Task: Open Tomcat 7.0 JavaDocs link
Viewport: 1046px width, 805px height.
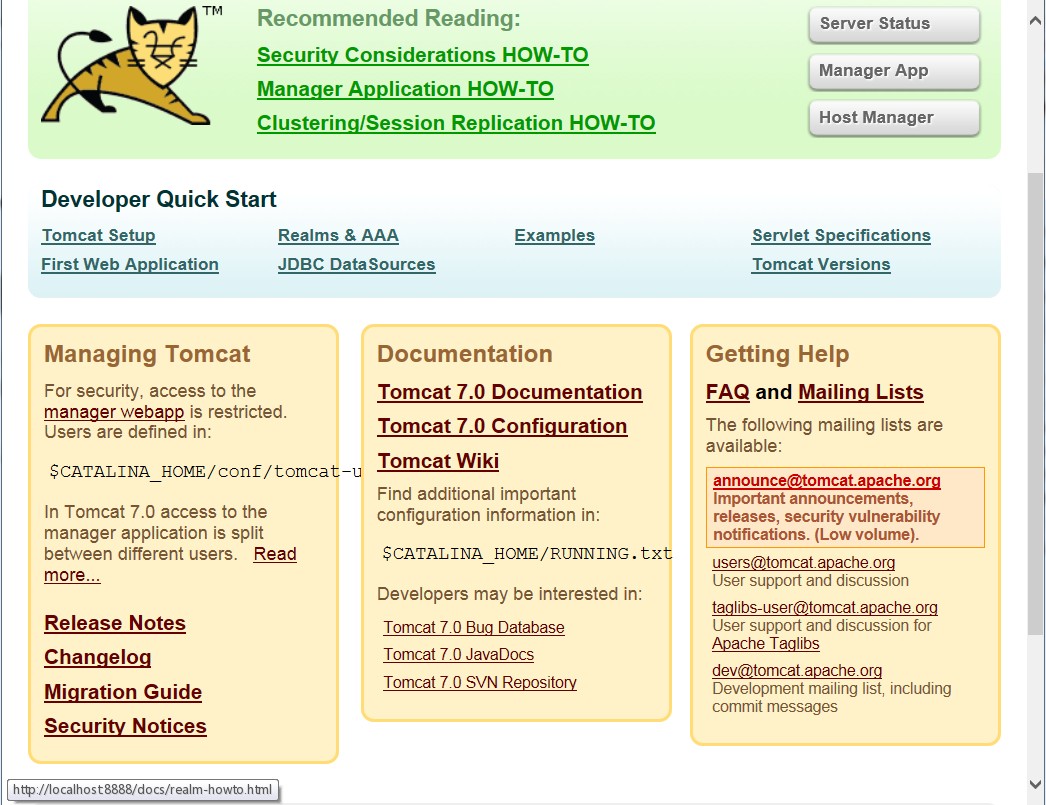Action: tap(458, 655)
